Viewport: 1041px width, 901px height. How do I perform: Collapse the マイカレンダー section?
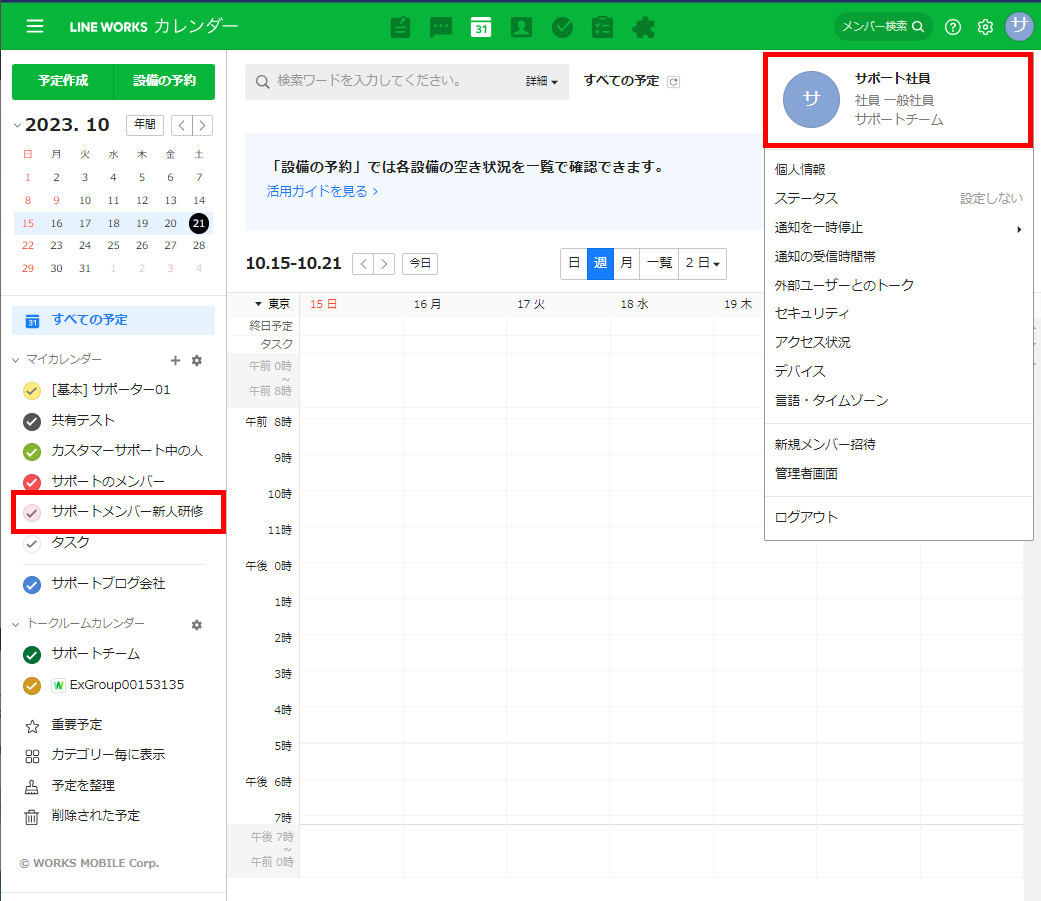(16, 360)
